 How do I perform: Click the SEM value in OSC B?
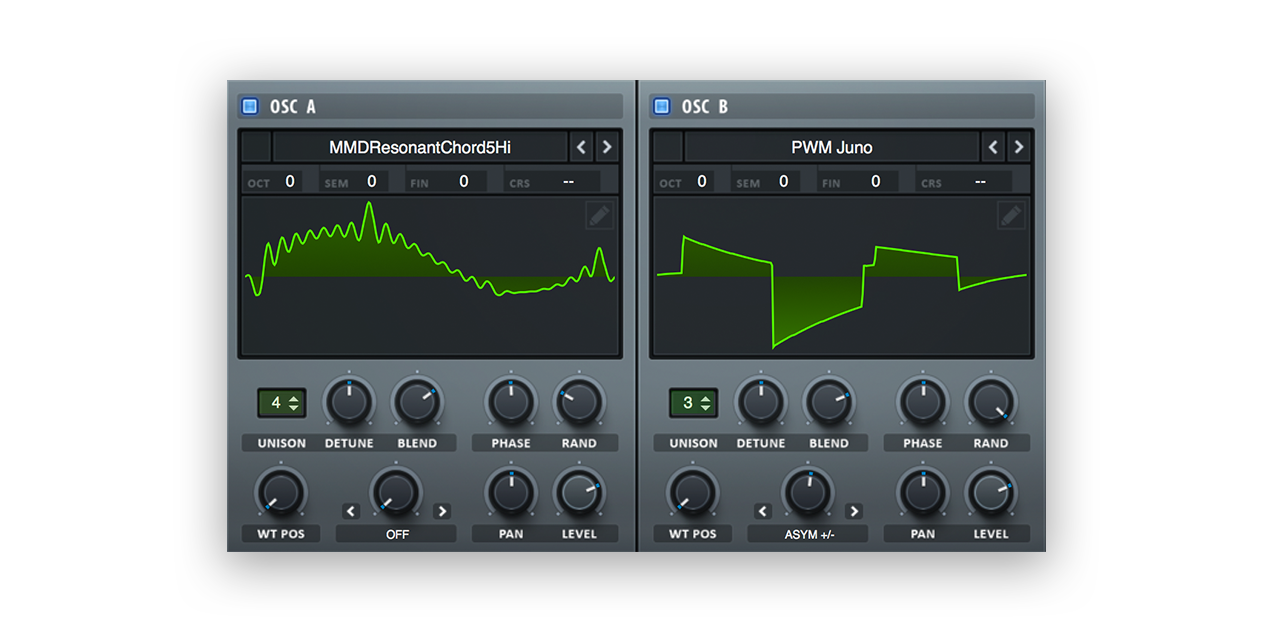[784, 181]
